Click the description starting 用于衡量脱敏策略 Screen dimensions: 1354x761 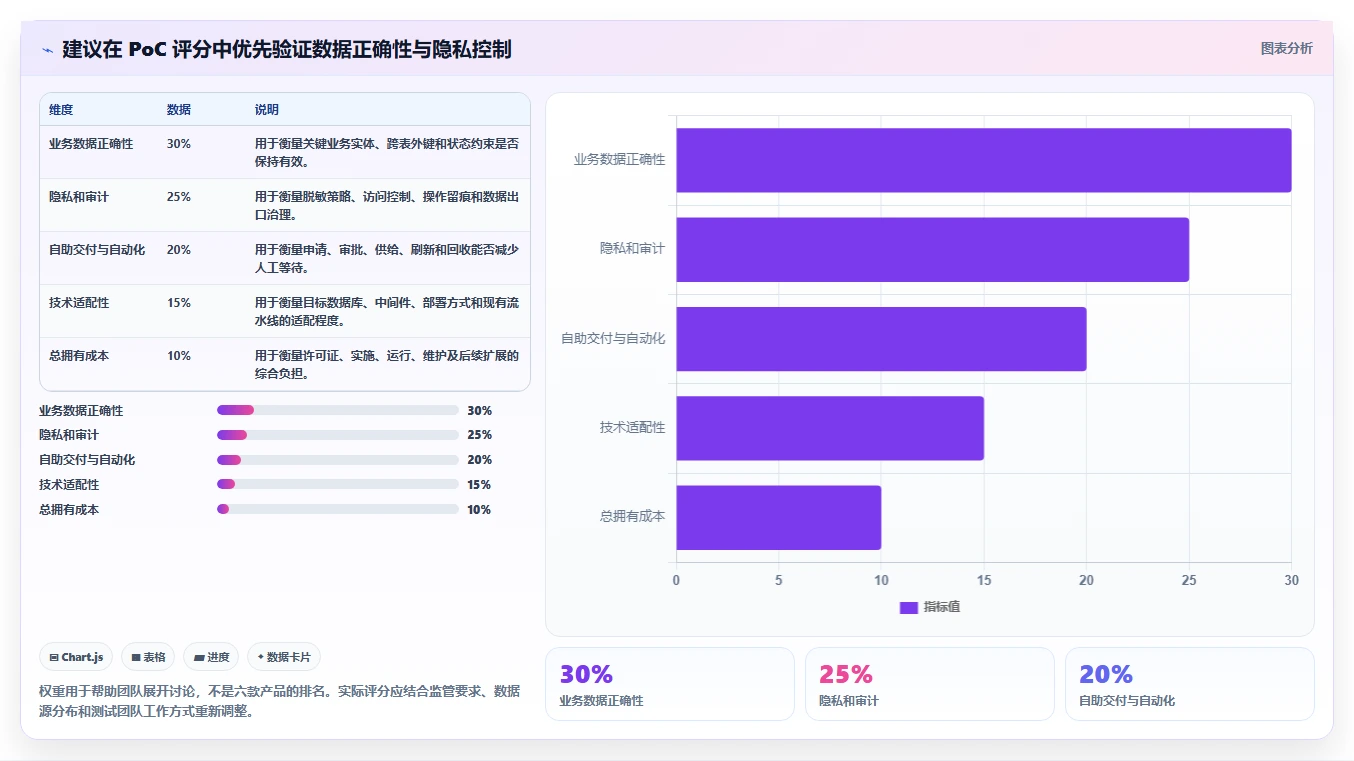(x=387, y=205)
